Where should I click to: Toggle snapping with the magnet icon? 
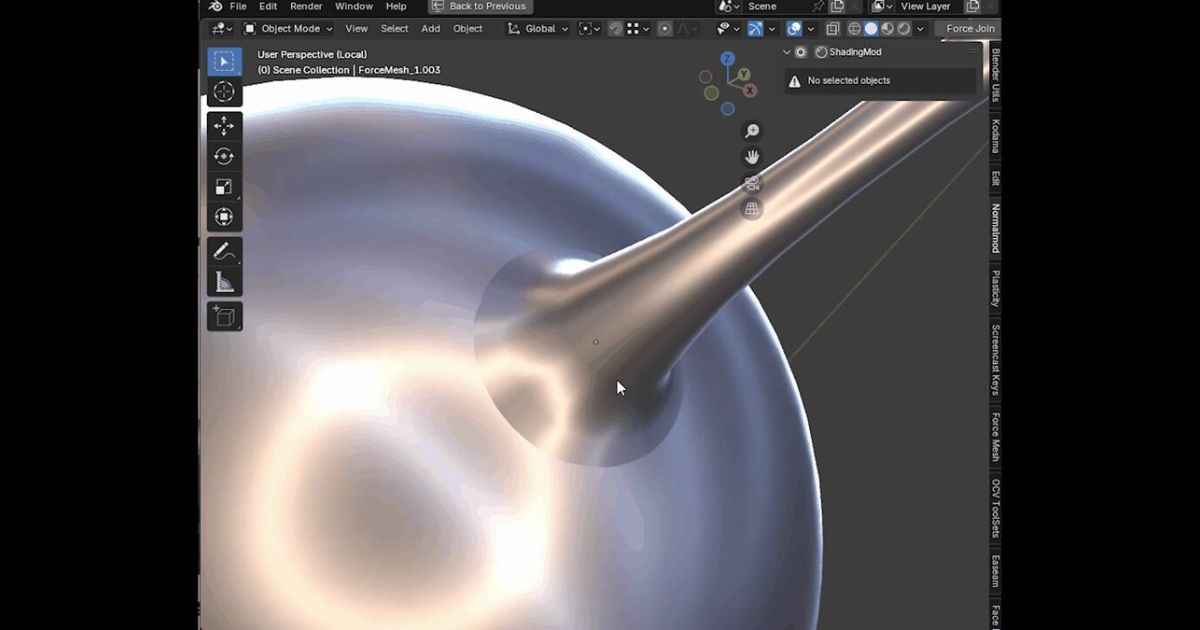613,28
